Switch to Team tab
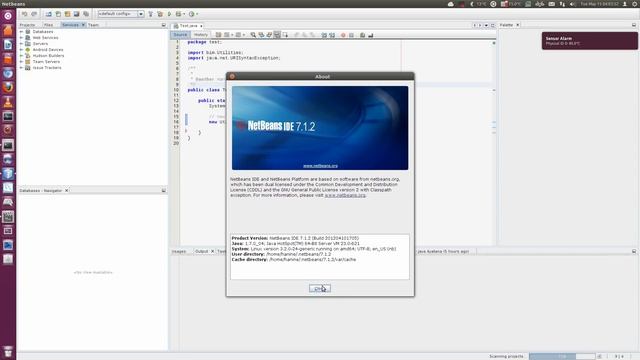Screen dimensions: 640x360 pyautogui.click(x=93, y=25)
